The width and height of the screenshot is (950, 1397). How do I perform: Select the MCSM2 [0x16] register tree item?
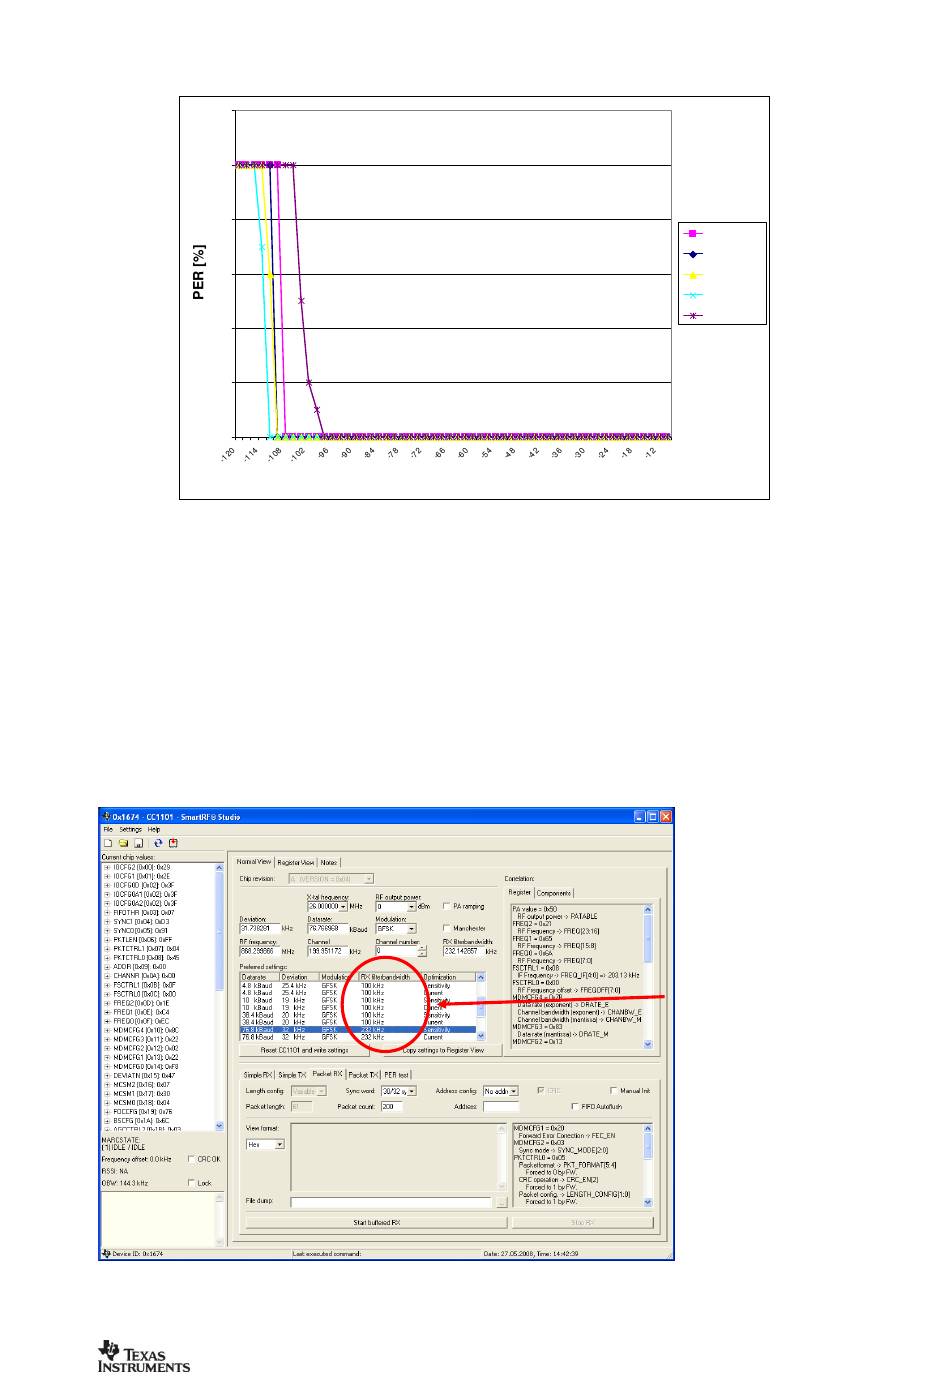[x=141, y=1084]
